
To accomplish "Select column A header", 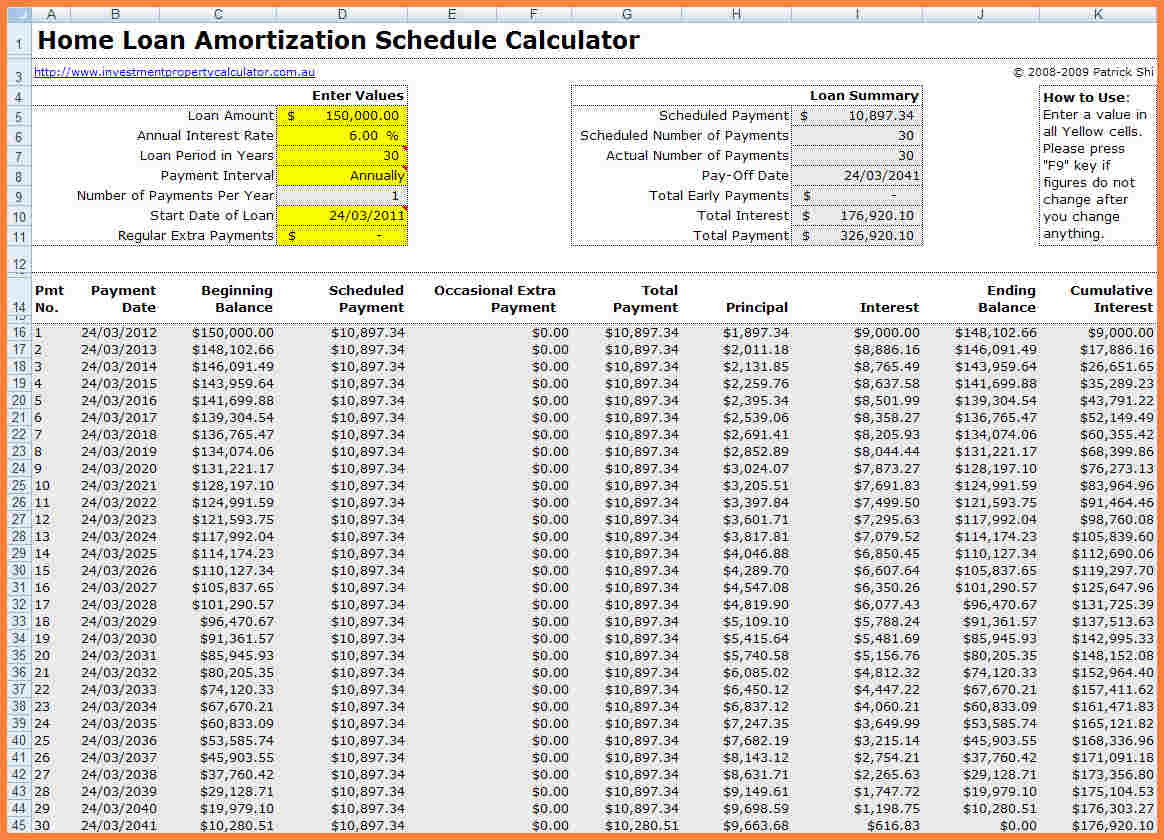I will [50, 14].
